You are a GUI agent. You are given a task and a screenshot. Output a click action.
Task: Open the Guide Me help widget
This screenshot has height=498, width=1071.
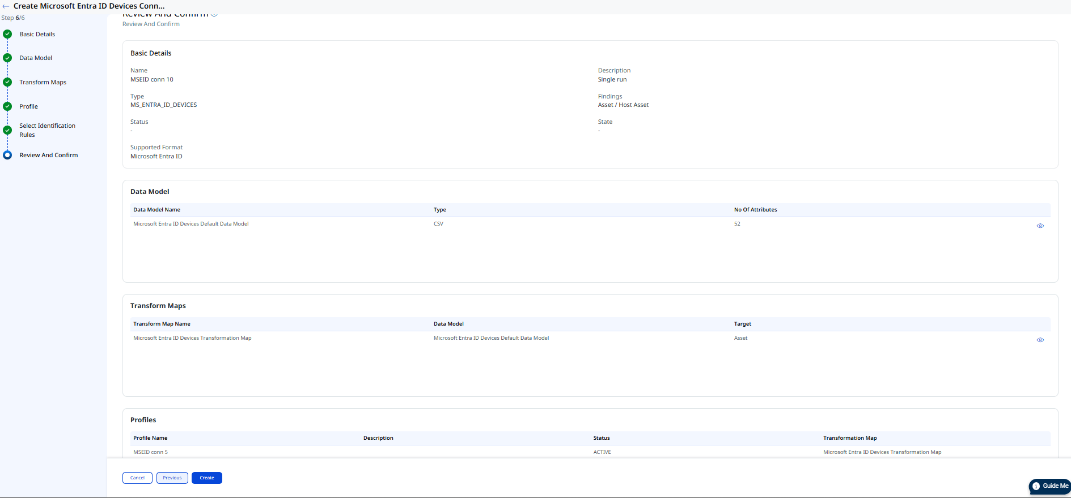(1049, 486)
